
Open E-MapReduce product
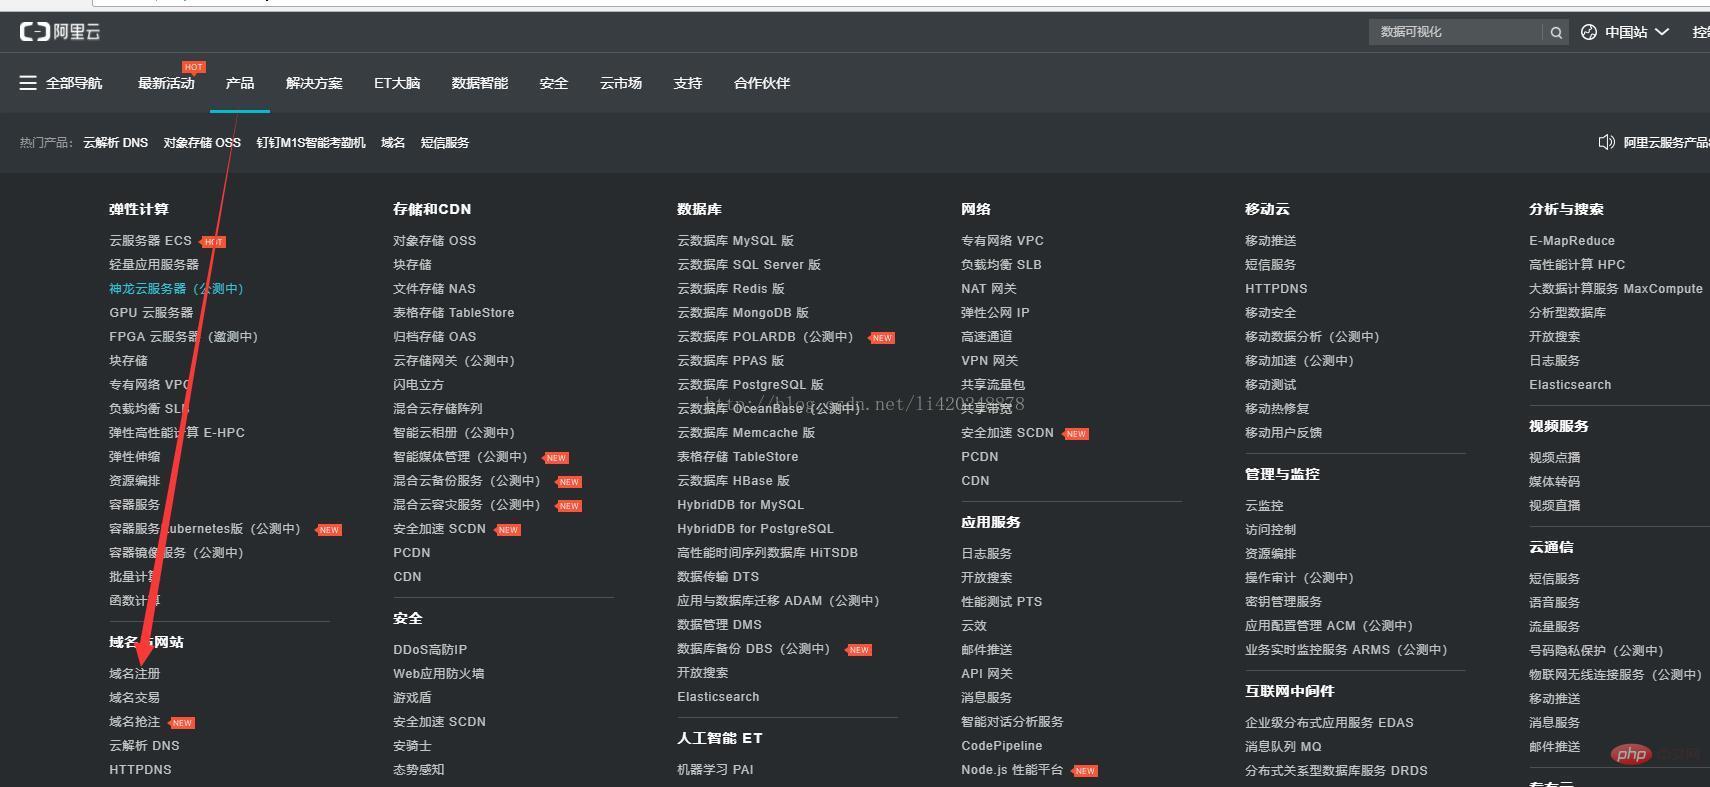pos(1572,241)
